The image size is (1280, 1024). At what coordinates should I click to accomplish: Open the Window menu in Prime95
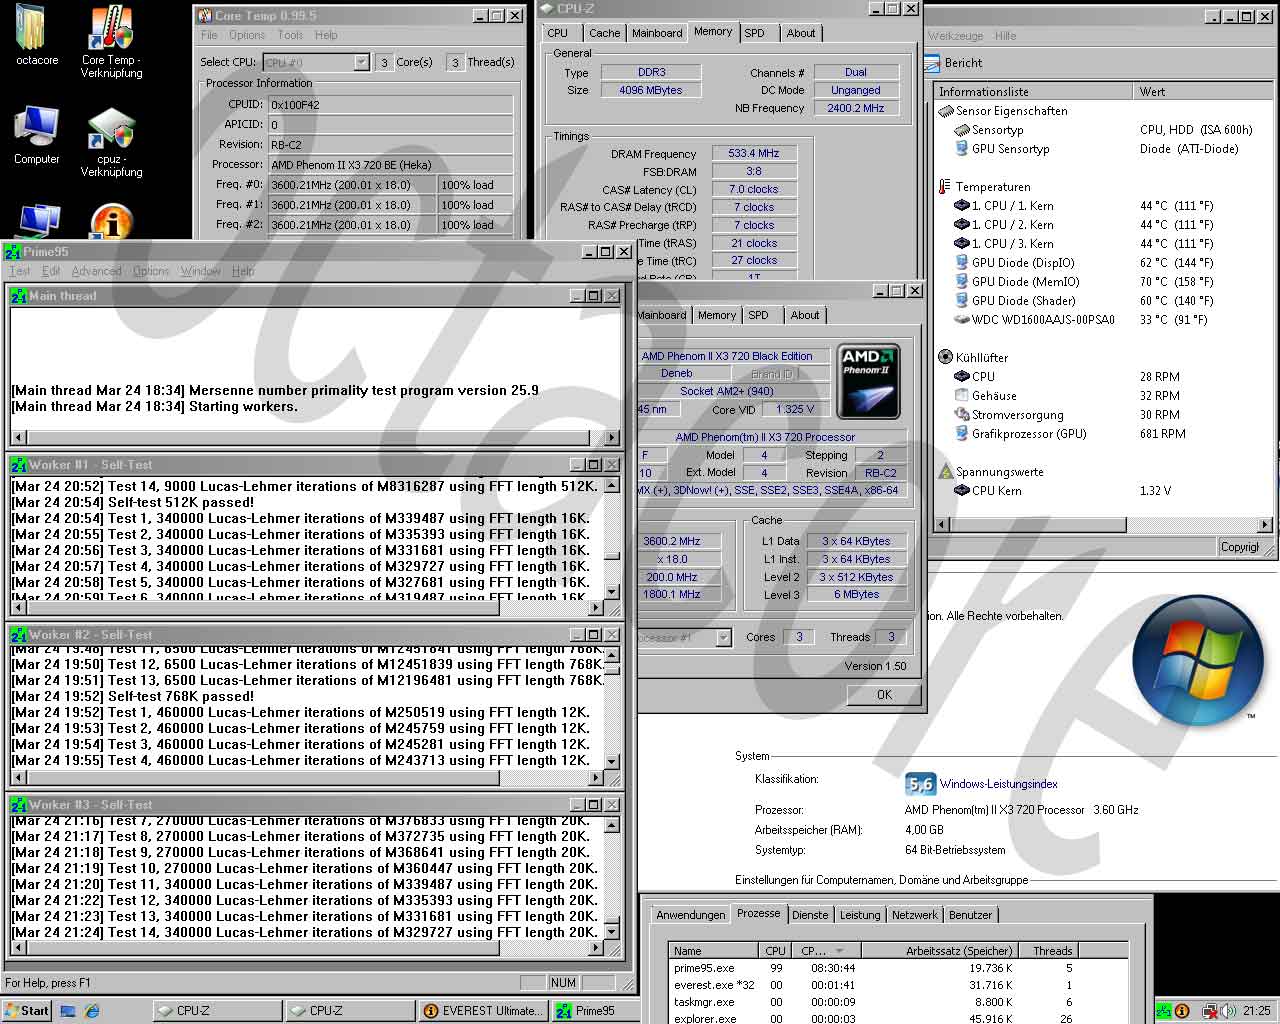(x=200, y=271)
